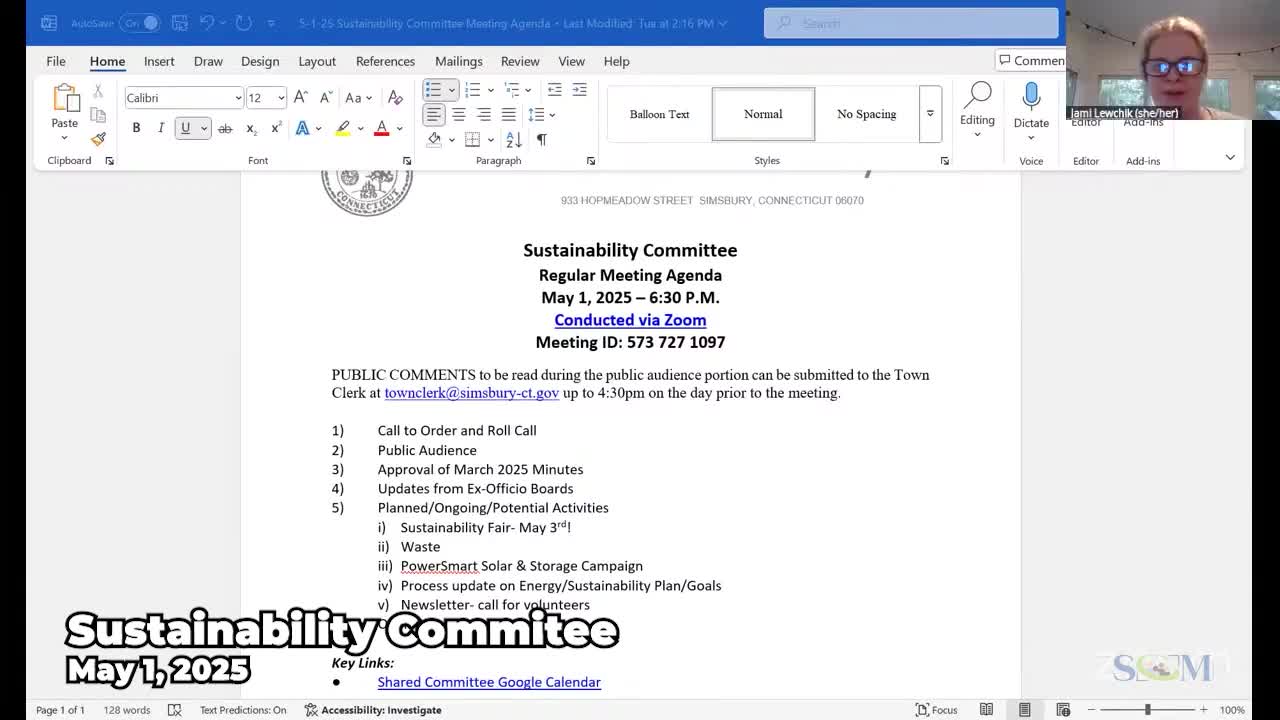Increase paragraph indent
Image resolution: width=1280 pixels, height=720 pixels.
click(x=579, y=90)
